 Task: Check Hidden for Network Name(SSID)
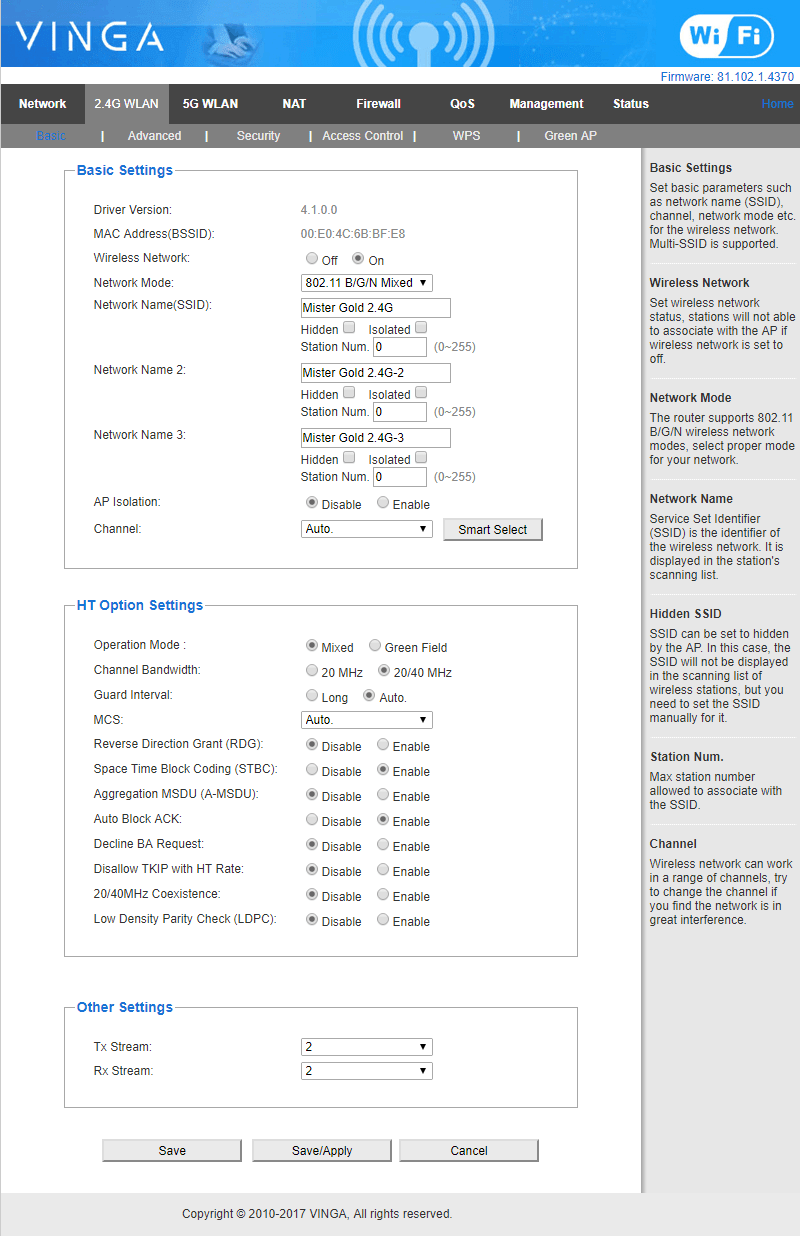[349, 327]
